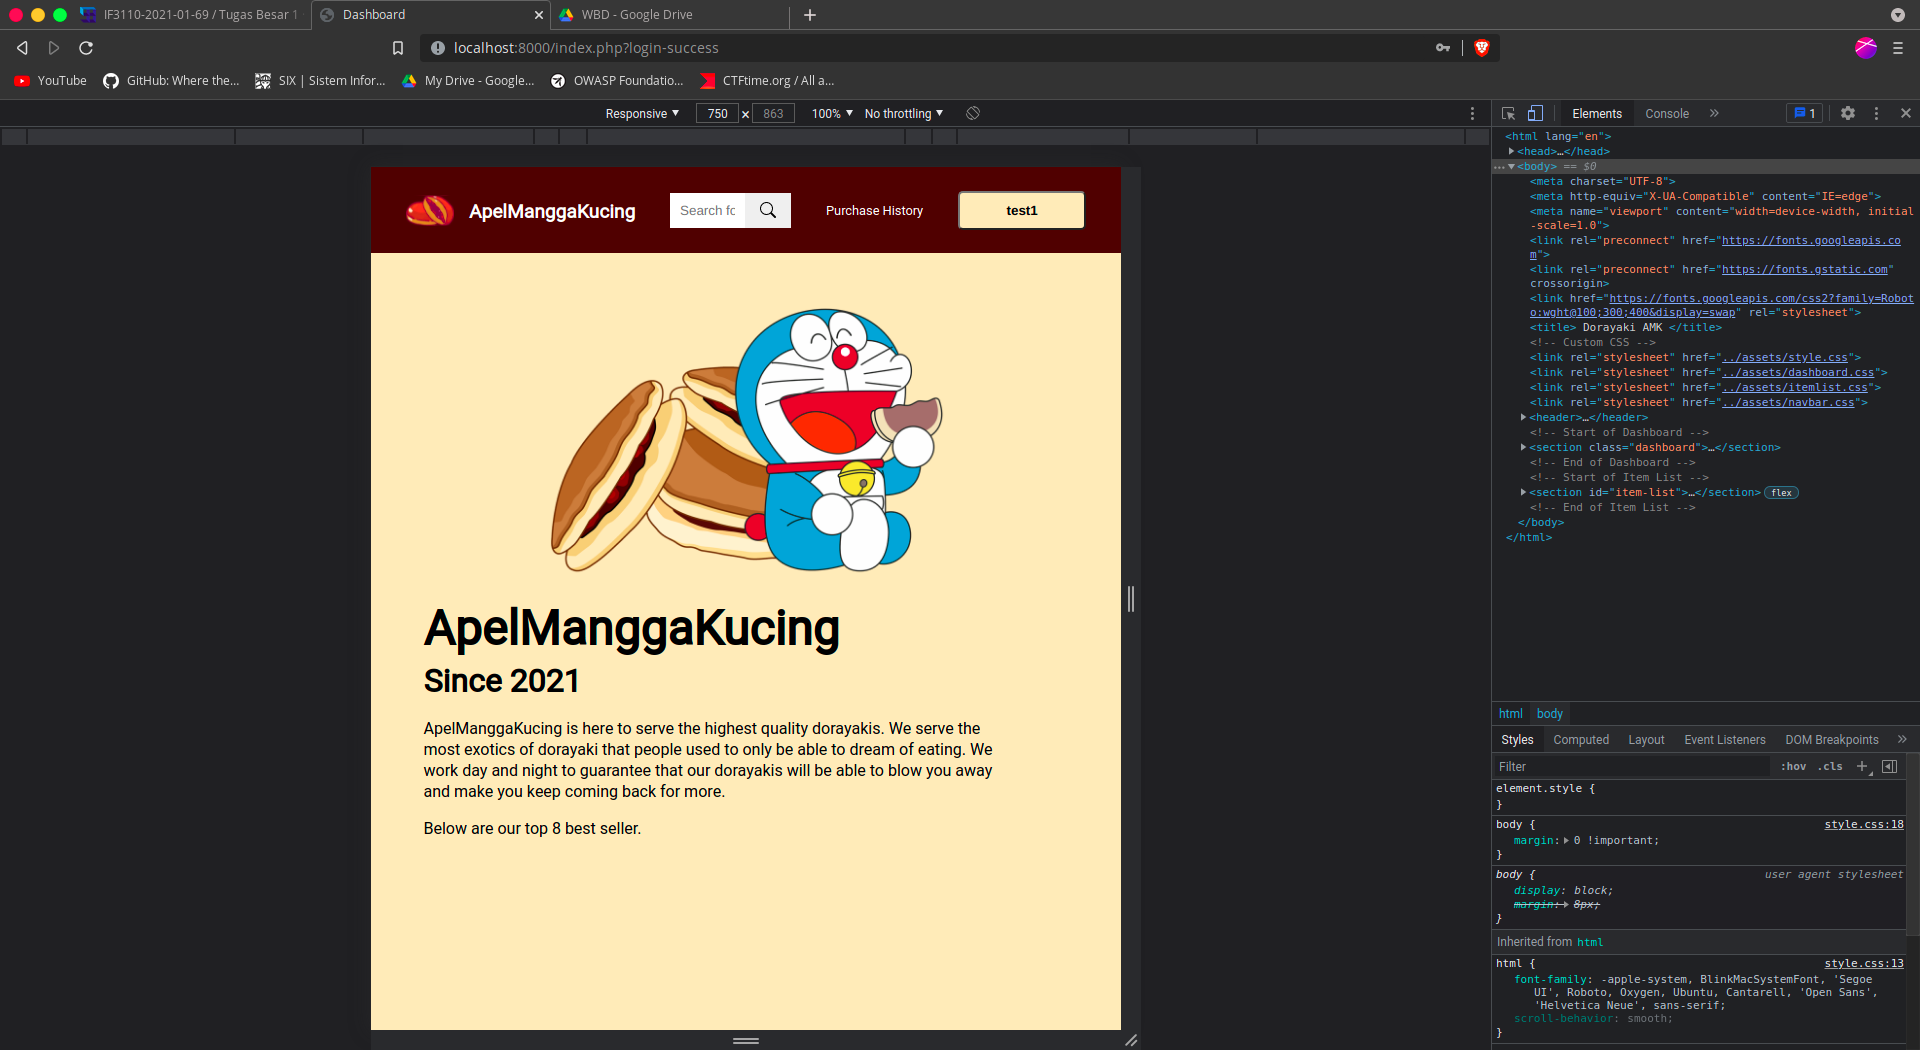Click the search magnifier button on the page
The width and height of the screenshot is (1920, 1050).
click(x=768, y=211)
